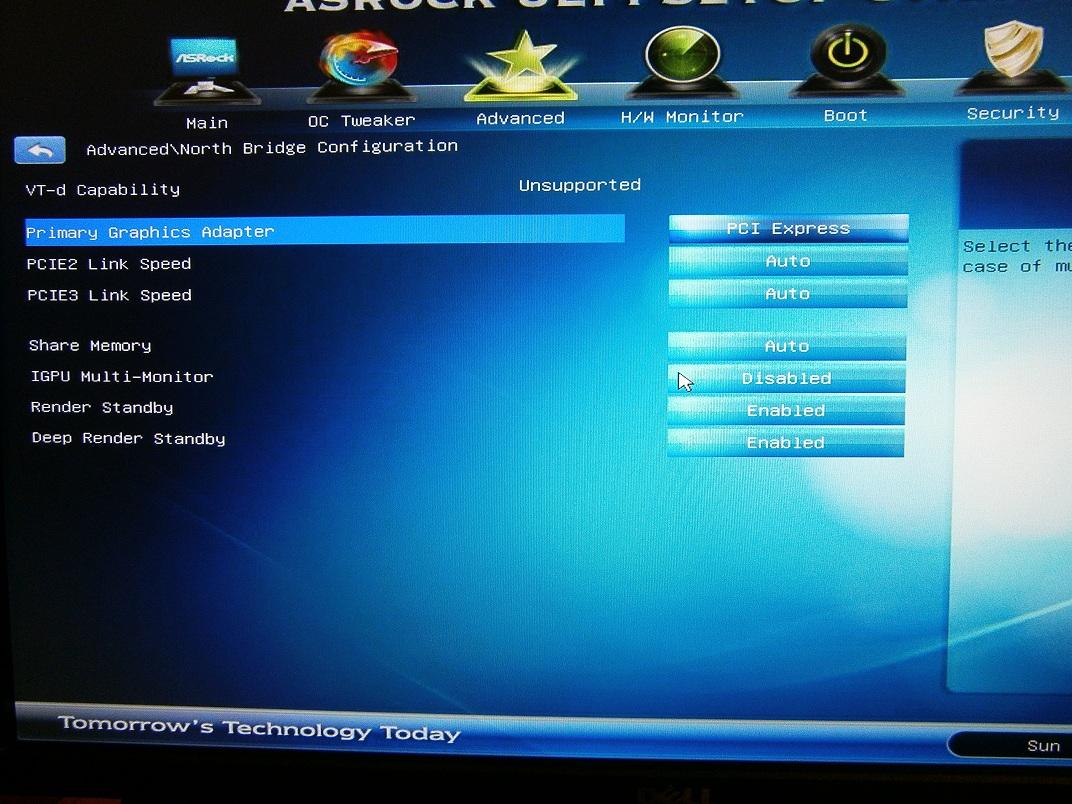Image resolution: width=1072 pixels, height=804 pixels.
Task: Select the Share Memory label
Action: point(90,346)
